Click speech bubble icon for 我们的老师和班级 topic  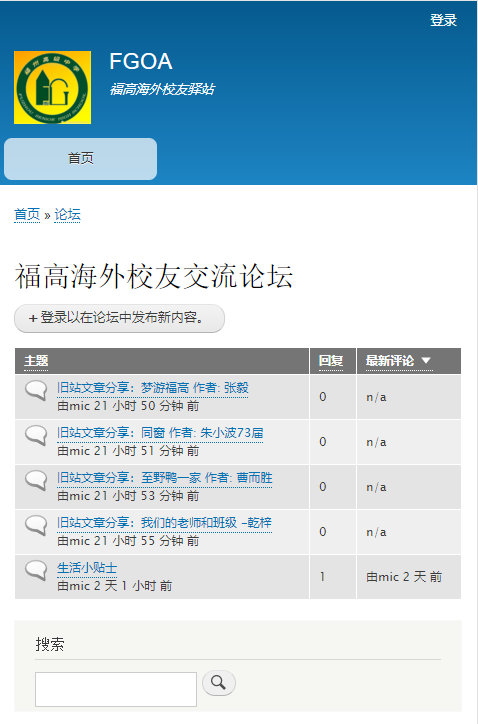36,525
